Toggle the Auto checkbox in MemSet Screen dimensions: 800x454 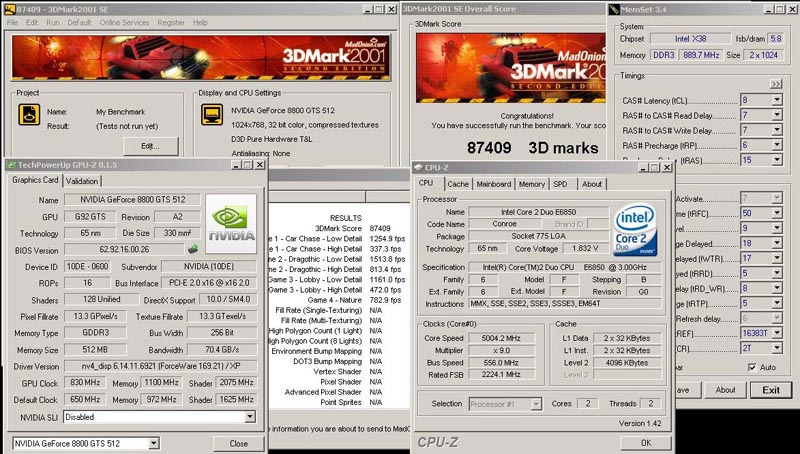pos(752,367)
